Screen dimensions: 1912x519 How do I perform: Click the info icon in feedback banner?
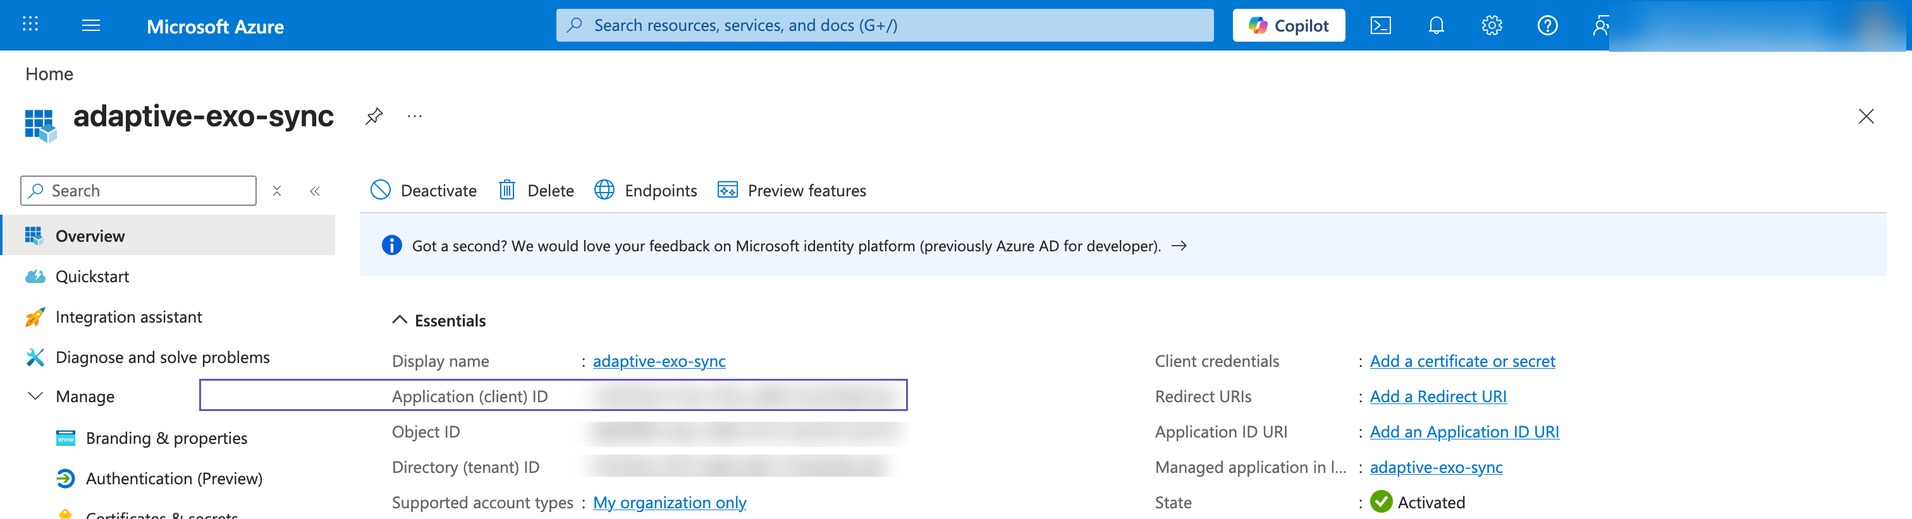392,245
